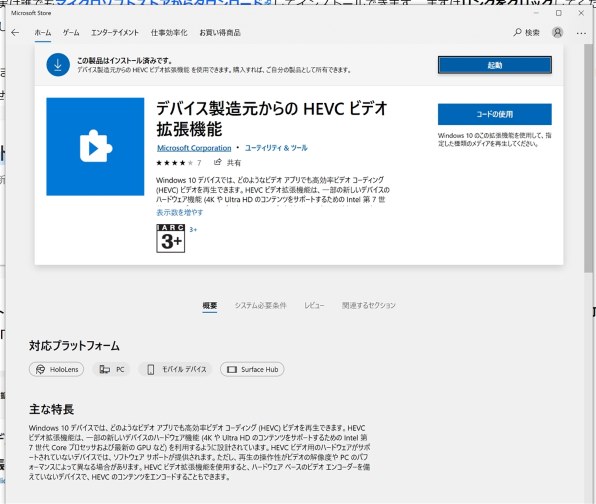
Task: Click the 主な特長 heading
Action: (x=51, y=409)
